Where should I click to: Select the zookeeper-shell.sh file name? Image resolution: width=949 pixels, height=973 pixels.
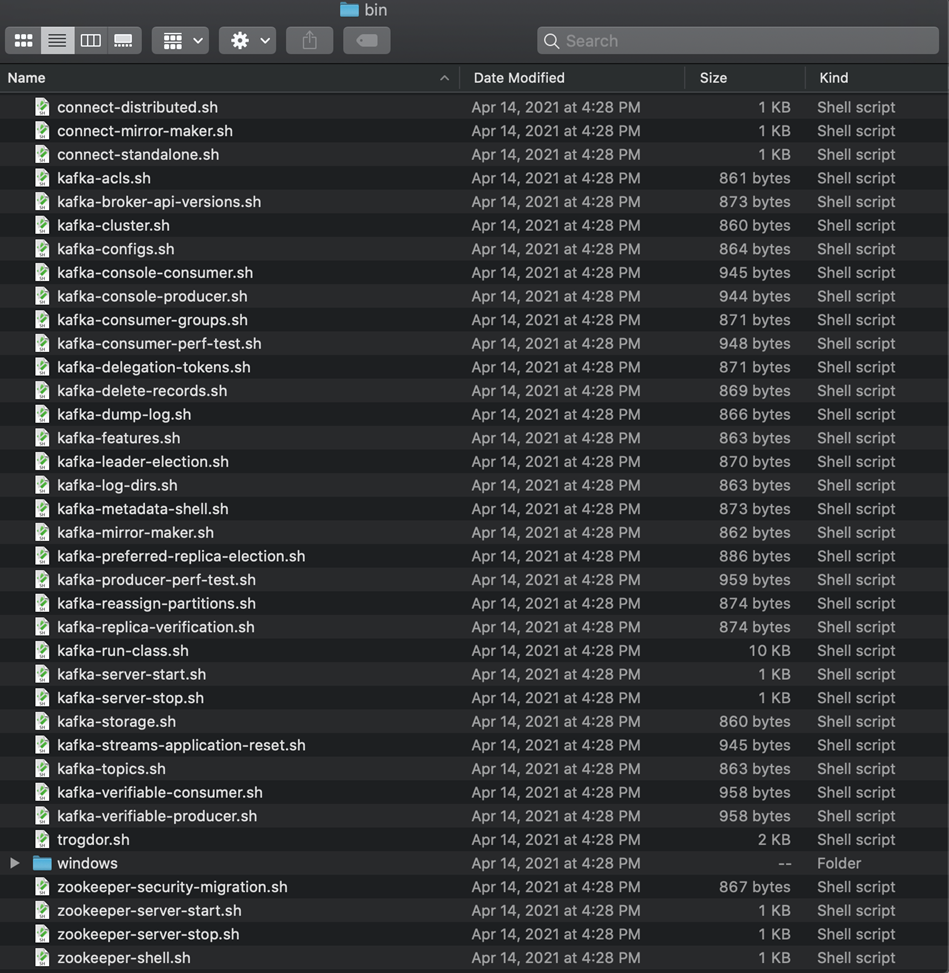point(124,957)
